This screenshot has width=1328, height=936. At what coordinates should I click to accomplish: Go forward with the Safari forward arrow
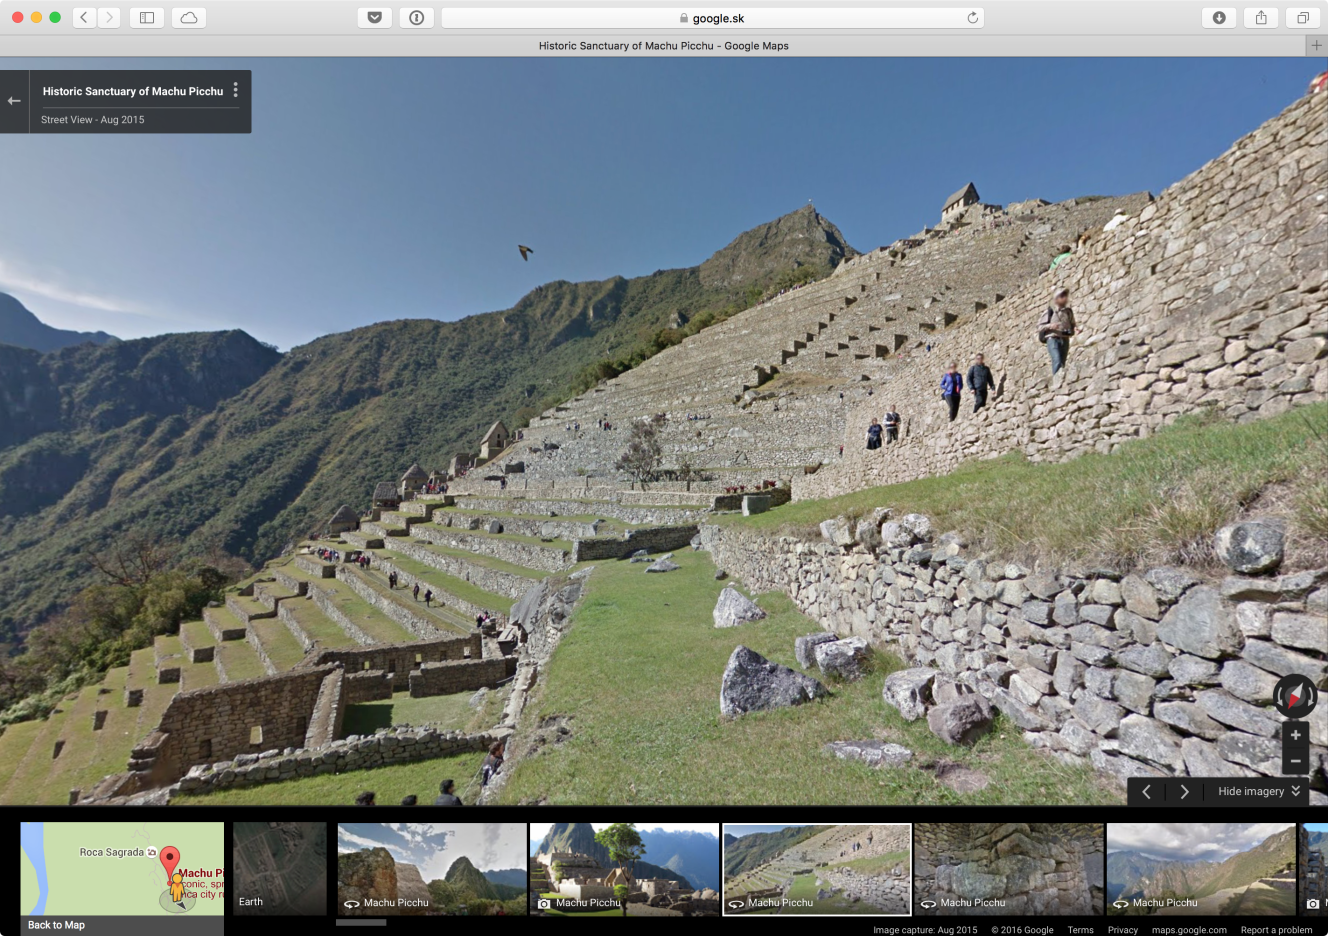[x=110, y=18]
